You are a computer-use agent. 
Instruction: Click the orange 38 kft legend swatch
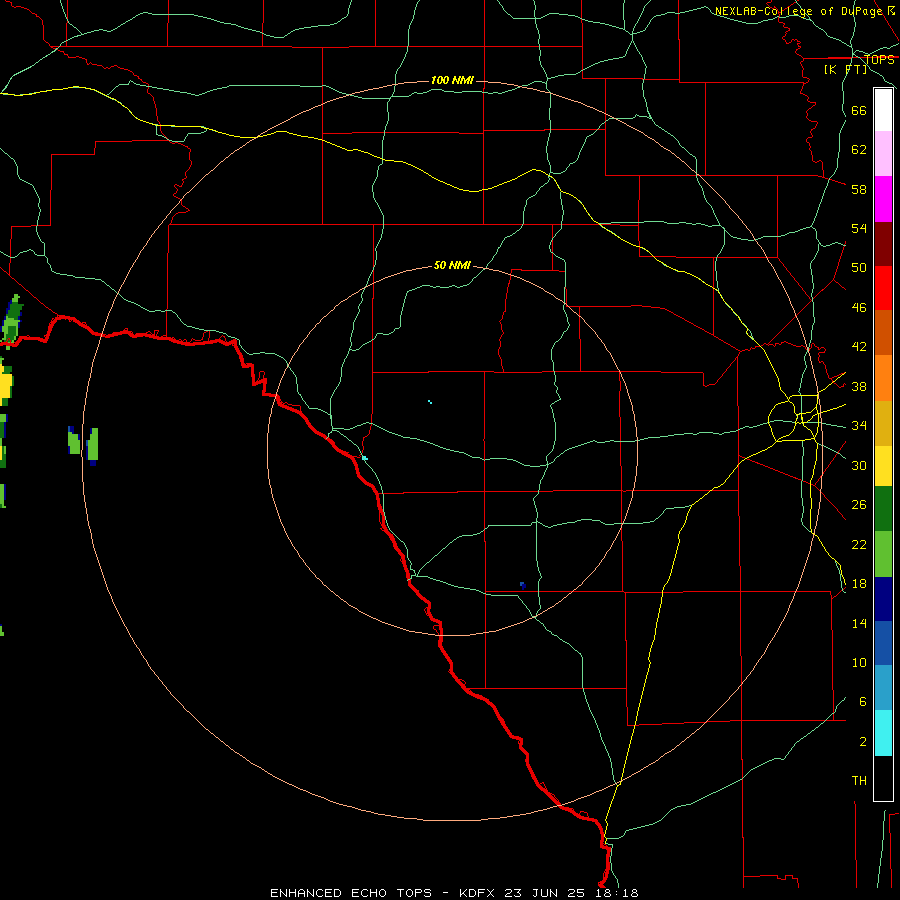[x=883, y=378]
